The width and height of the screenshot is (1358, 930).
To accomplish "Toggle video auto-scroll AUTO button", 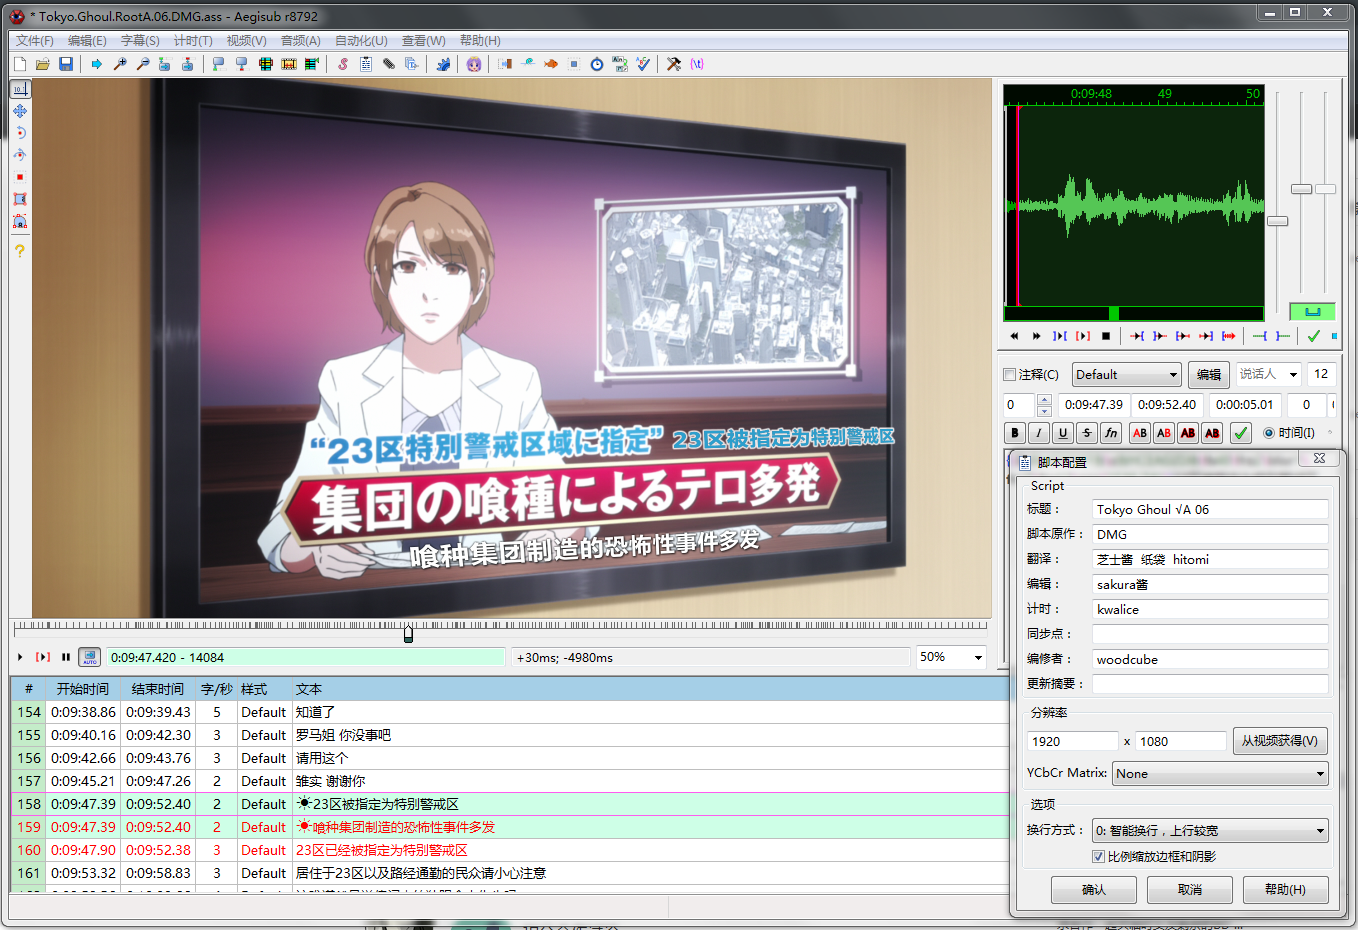I will 90,657.
